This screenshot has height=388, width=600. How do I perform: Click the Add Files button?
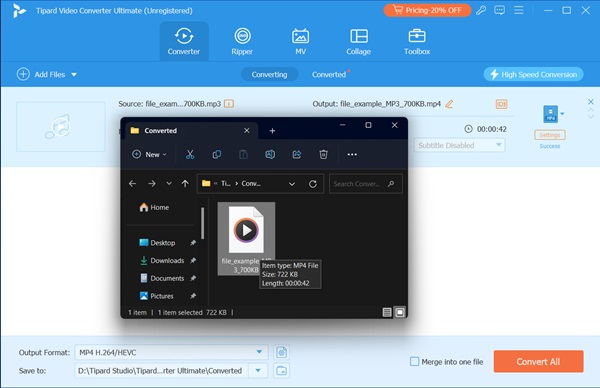click(x=41, y=74)
